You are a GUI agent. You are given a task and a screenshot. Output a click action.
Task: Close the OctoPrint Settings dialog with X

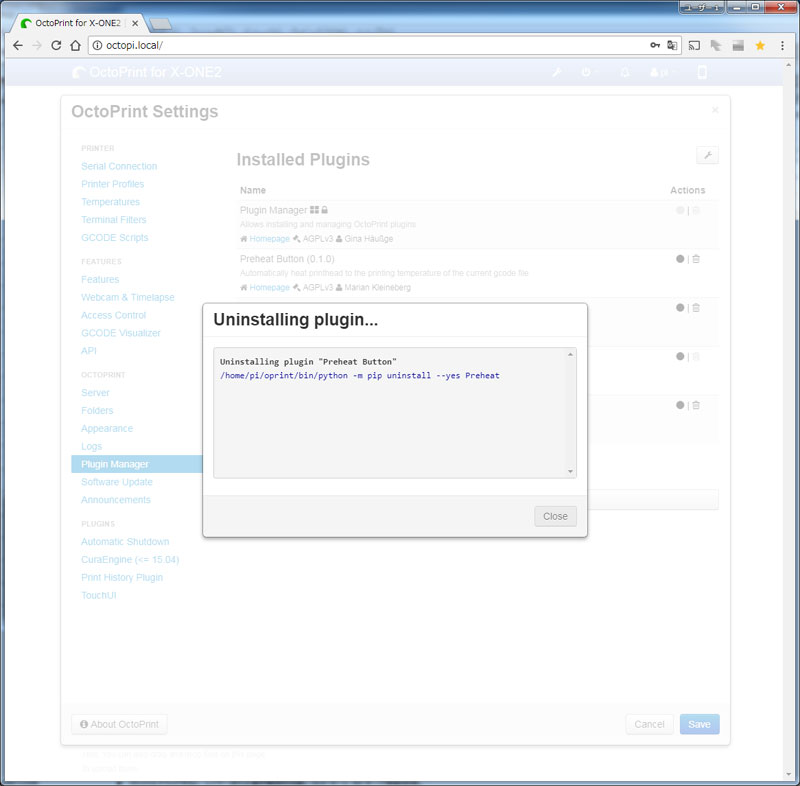click(x=715, y=110)
